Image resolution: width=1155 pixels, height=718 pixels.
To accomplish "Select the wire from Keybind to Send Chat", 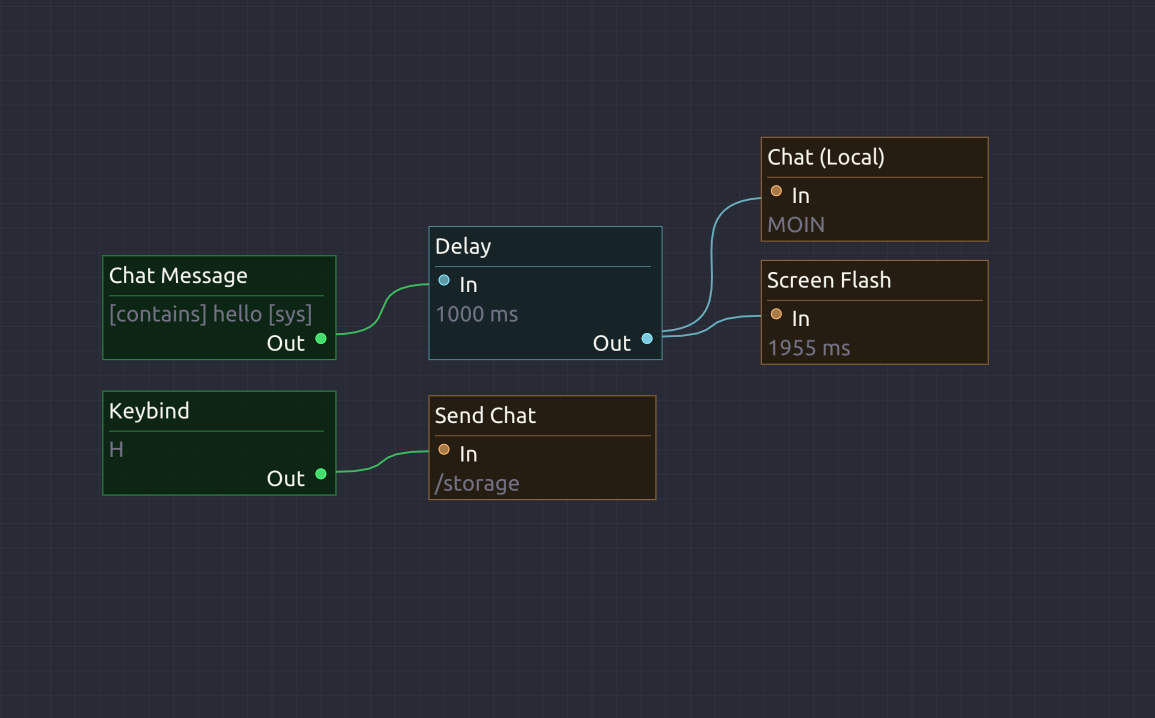I will click(382, 461).
